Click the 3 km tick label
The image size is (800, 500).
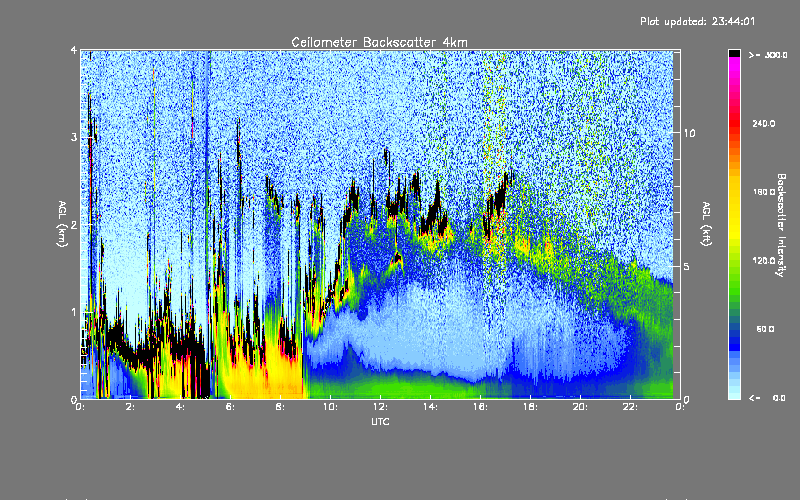click(x=74, y=137)
